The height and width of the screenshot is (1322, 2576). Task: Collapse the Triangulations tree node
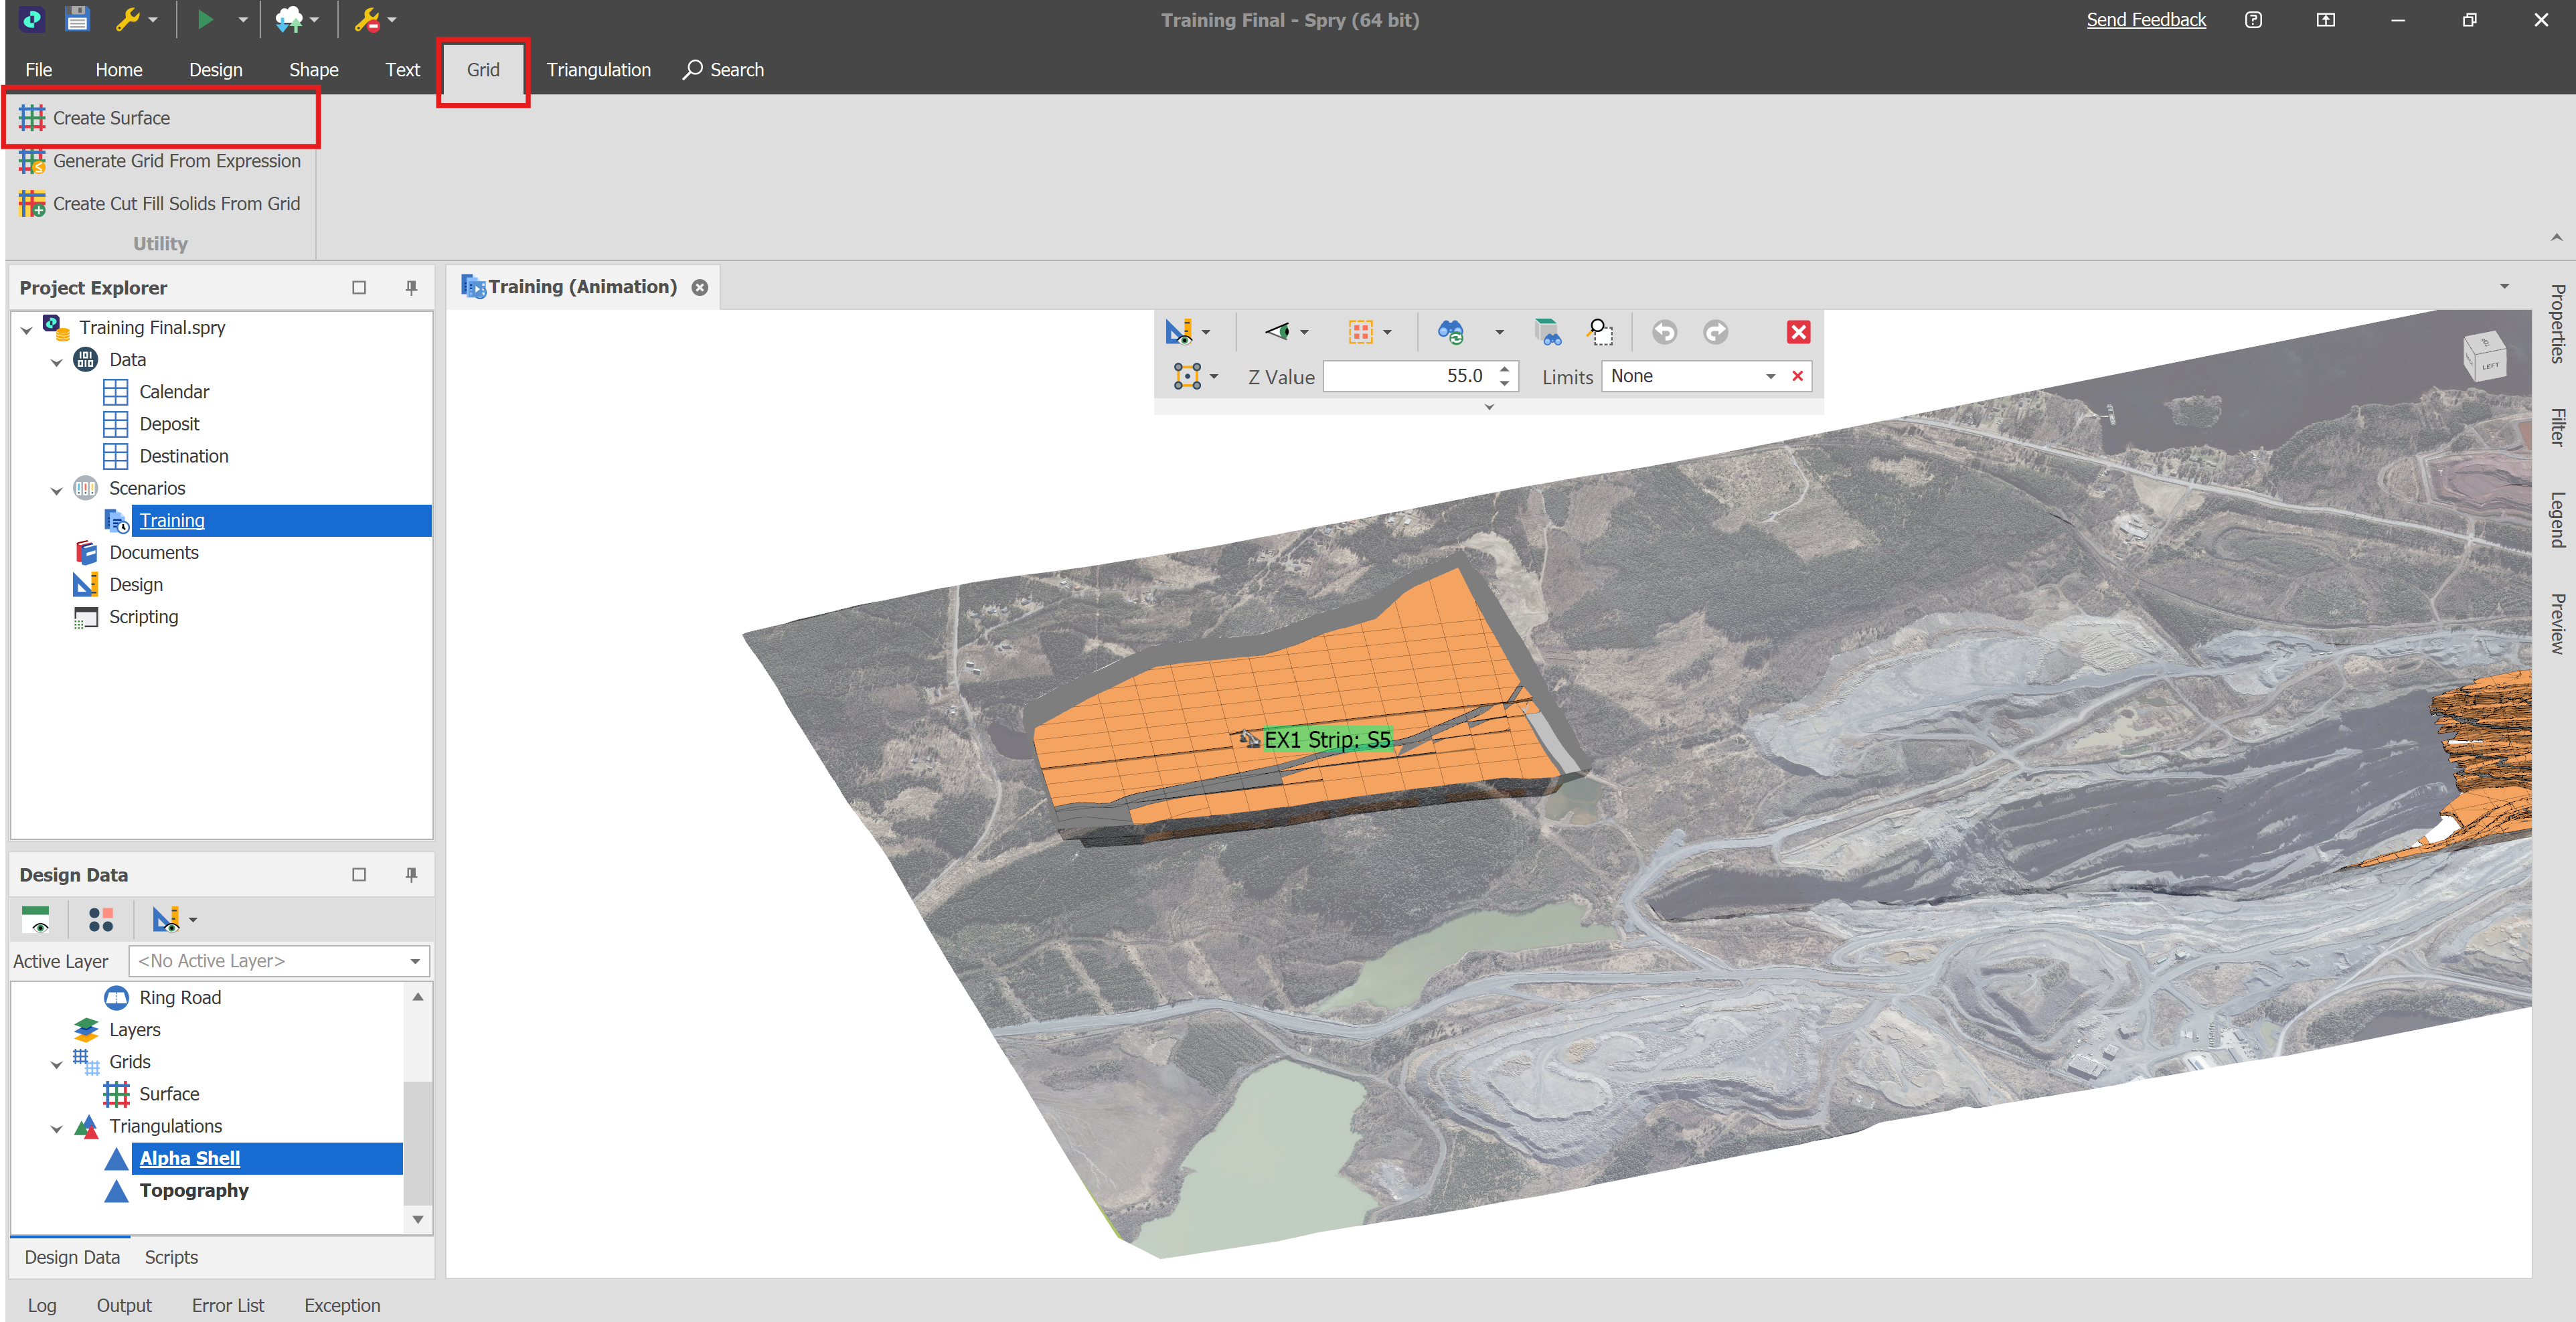coord(57,1128)
